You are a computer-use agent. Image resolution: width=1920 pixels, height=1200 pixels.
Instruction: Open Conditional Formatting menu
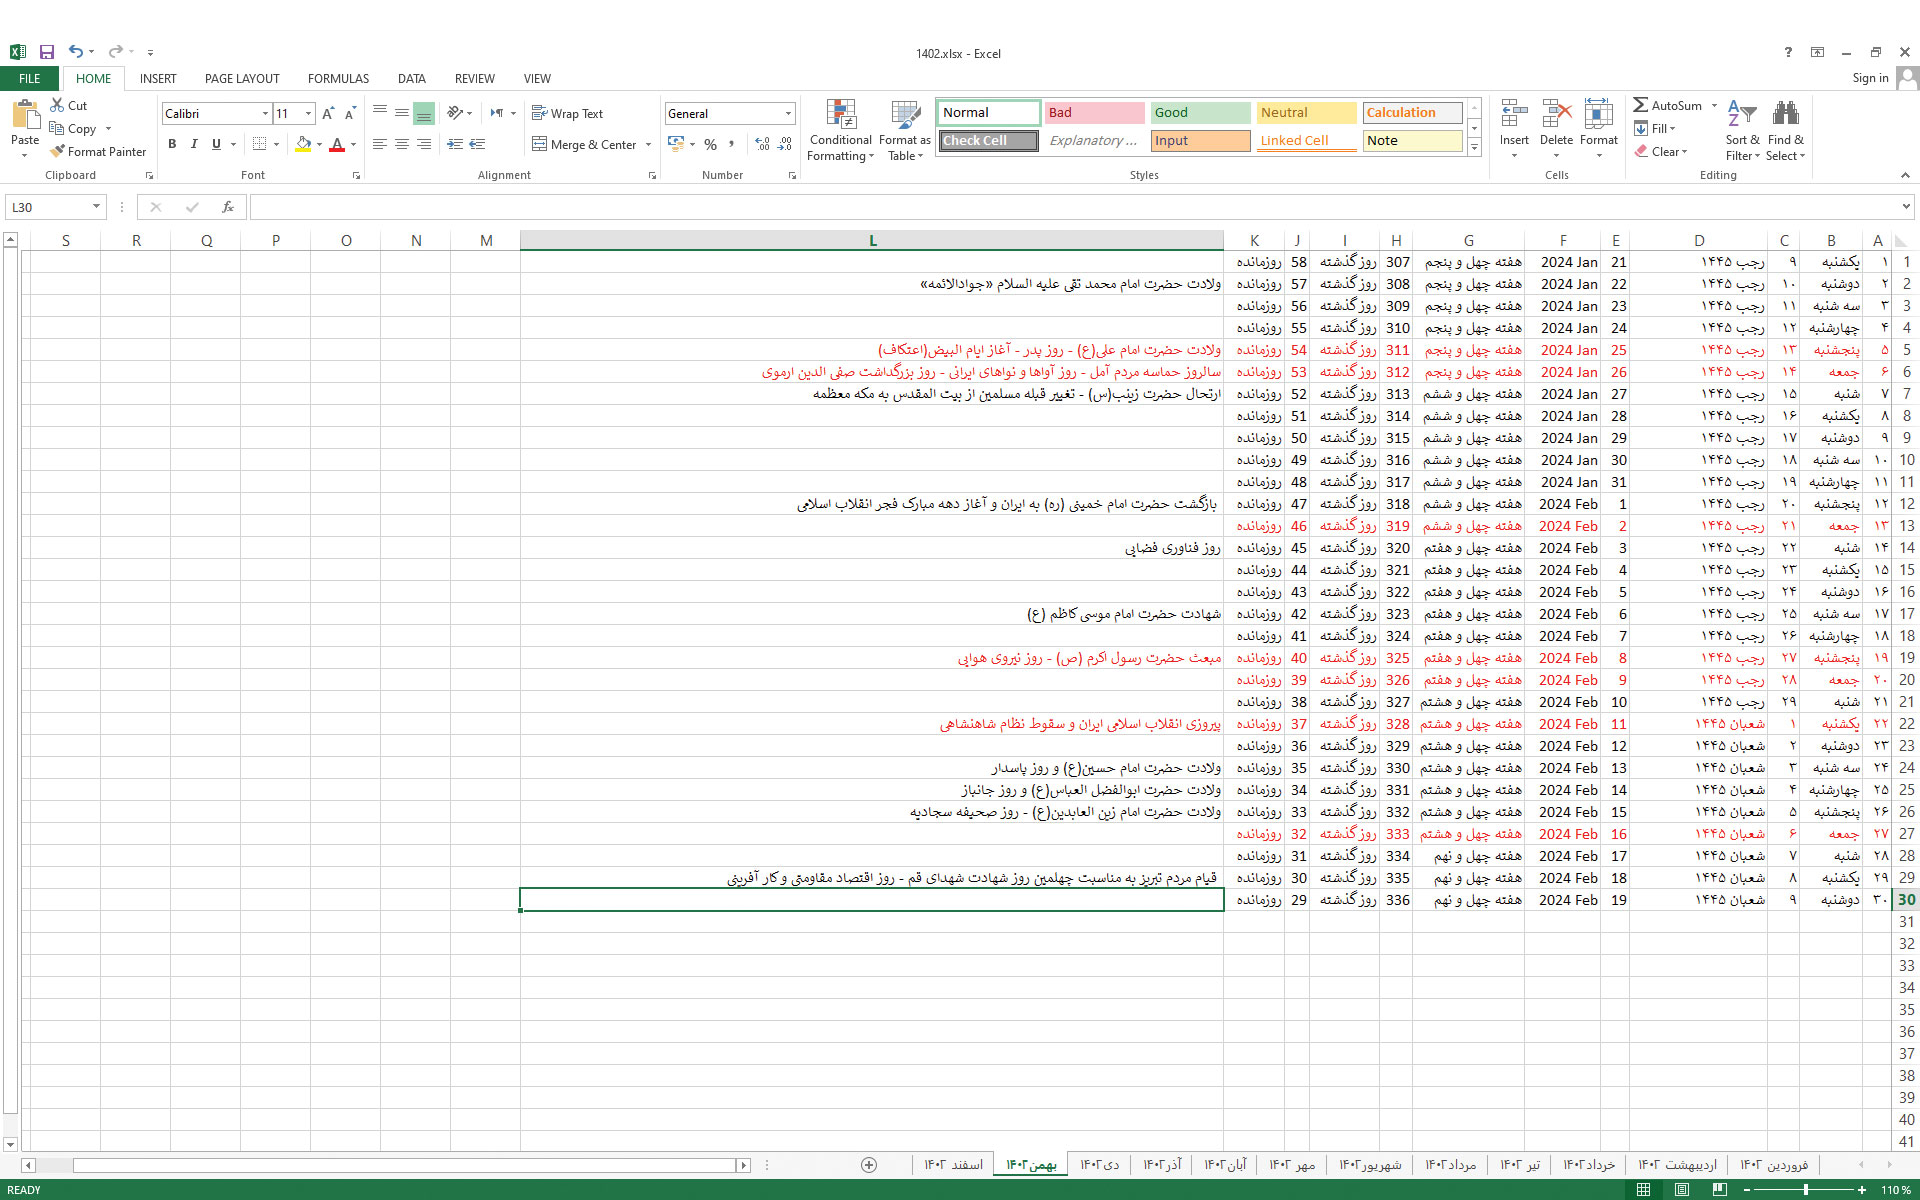point(841,130)
